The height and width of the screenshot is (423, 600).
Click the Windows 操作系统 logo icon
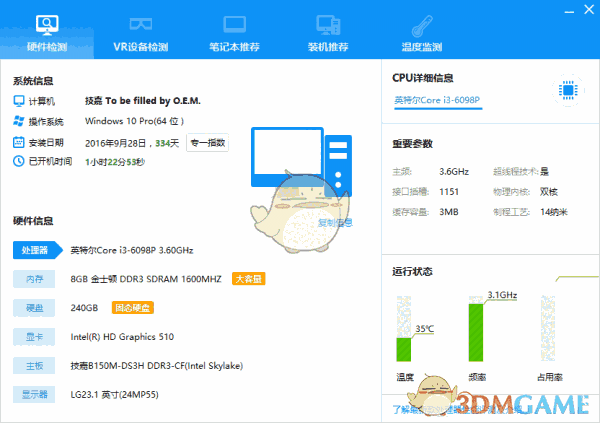pyautogui.click(x=19, y=121)
